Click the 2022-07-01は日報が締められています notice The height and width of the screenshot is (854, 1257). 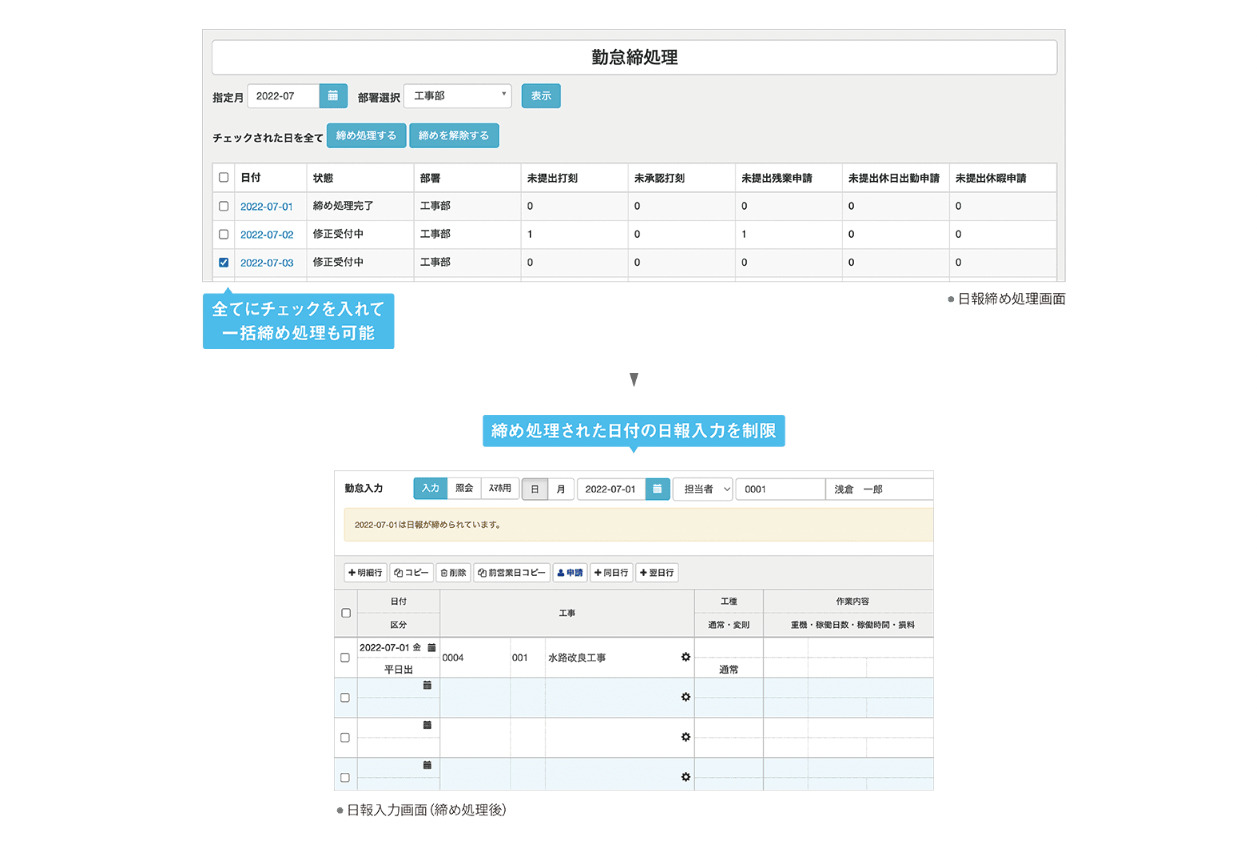(x=638, y=524)
